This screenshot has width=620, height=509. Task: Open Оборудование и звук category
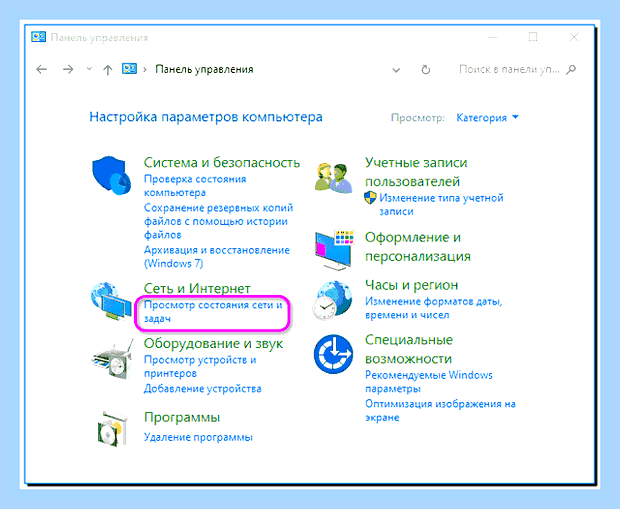(x=213, y=343)
